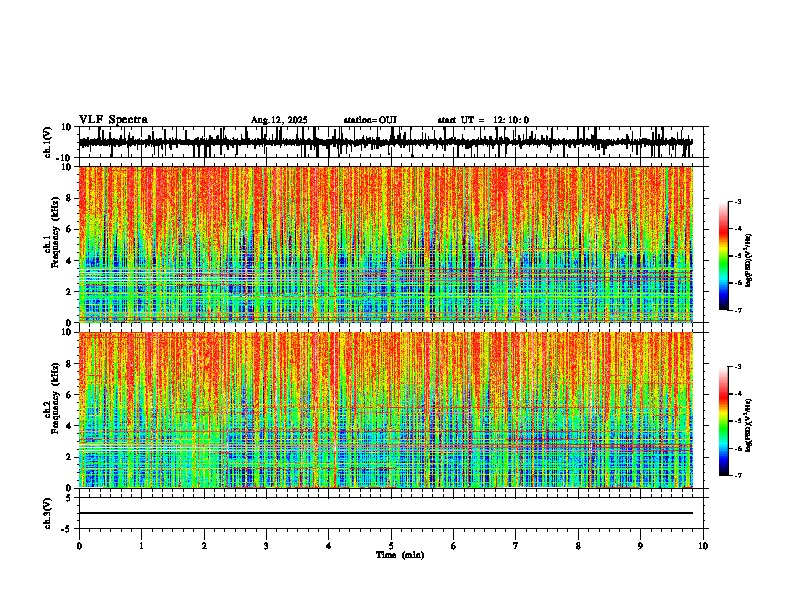Click the "-3" tick on ch.1 colorbar
The height and width of the screenshot is (612, 792).
click(738, 201)
